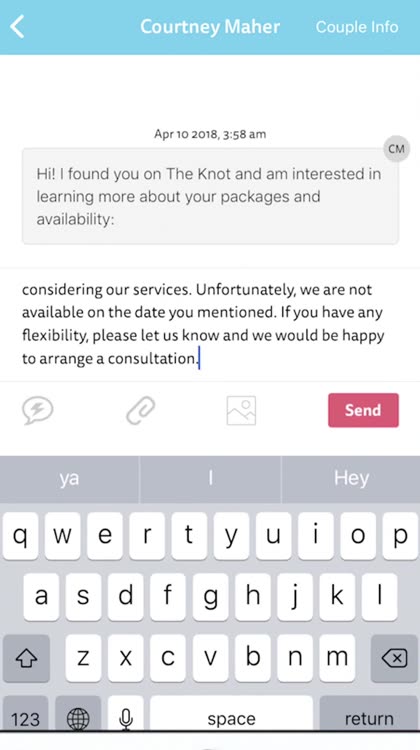The height and width of the screenshot is (750, 420).
Task: Toggle the shift key
Action: coord(26,658)
